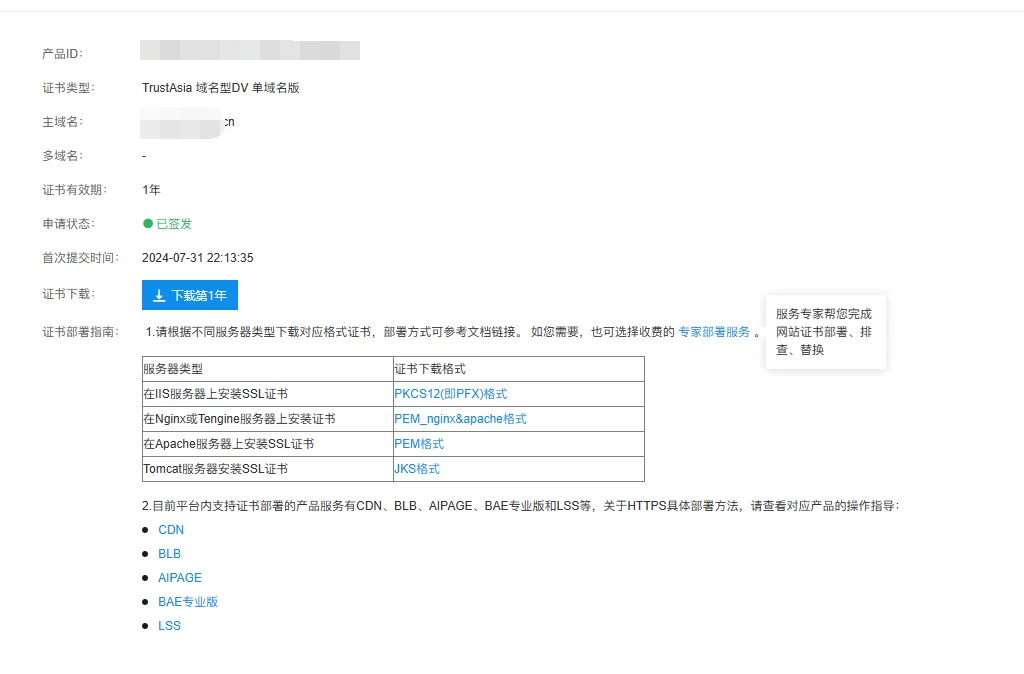Image resolution: width=1024 pixels, height=674 pixels.
Task: Click the 服务专家帮您完成 tooltip popup
Action: pos(825,332)
